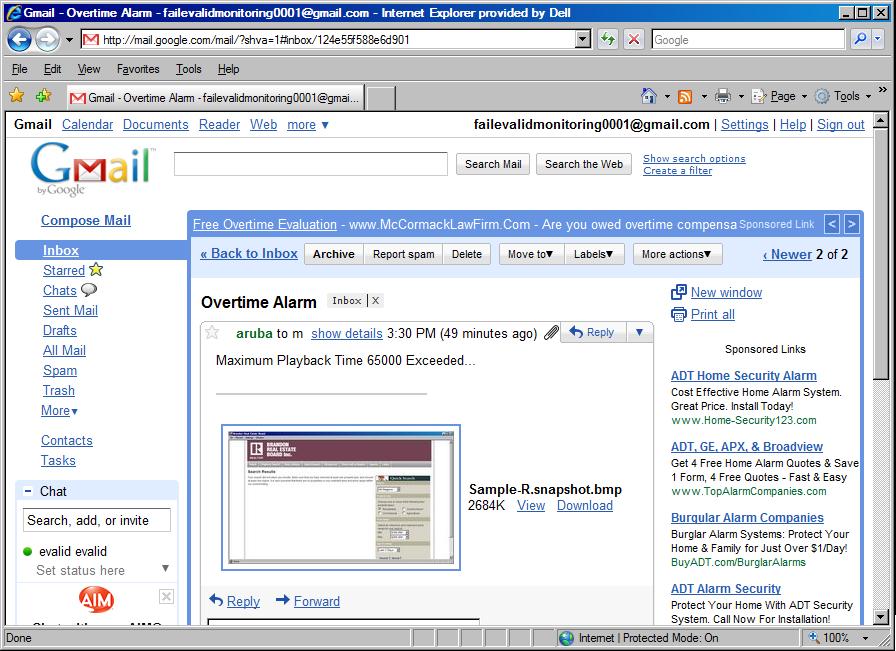This screenshot has height=651, width=896.
Task: Click the next sponsored link arrow
Action: 851,224
